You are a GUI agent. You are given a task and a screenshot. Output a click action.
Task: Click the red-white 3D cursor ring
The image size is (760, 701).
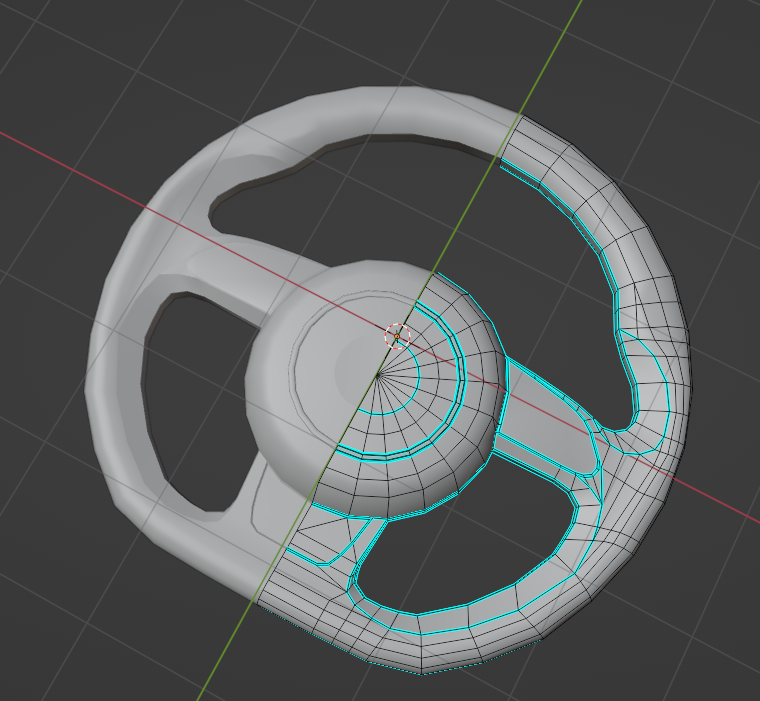pos(397,336)
